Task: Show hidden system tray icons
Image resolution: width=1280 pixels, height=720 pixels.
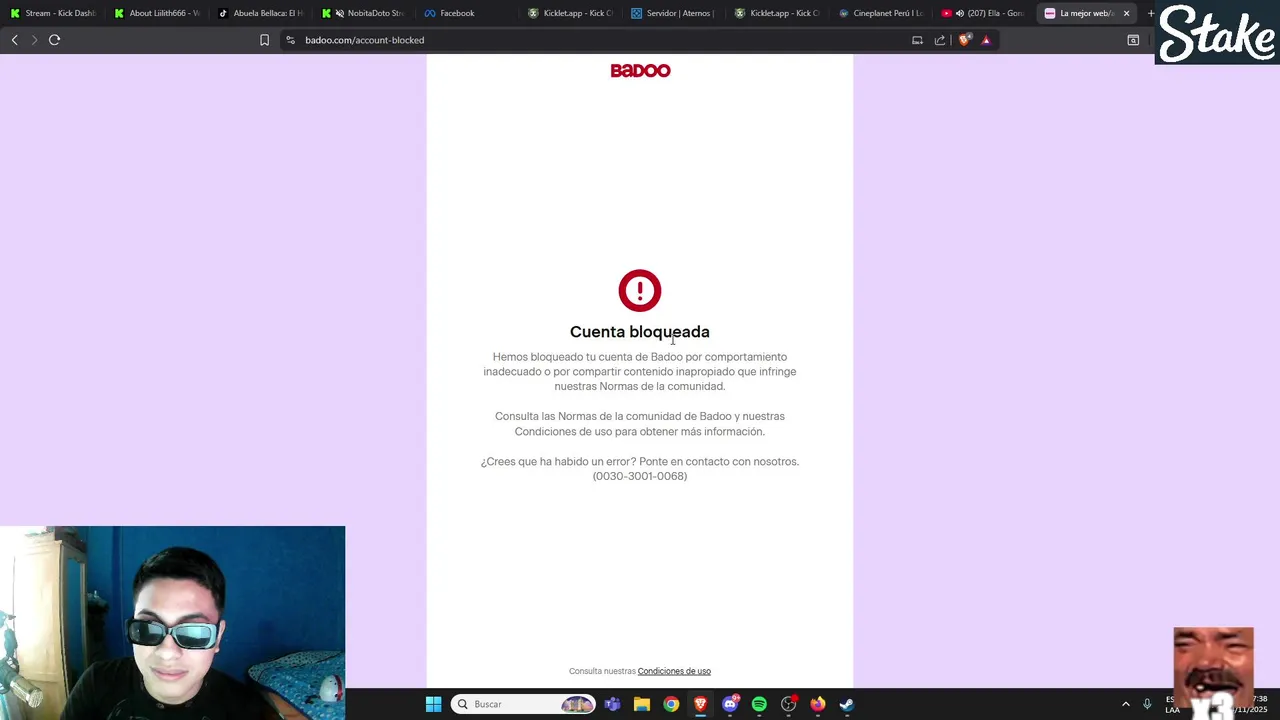Action: coord(1125,704)
